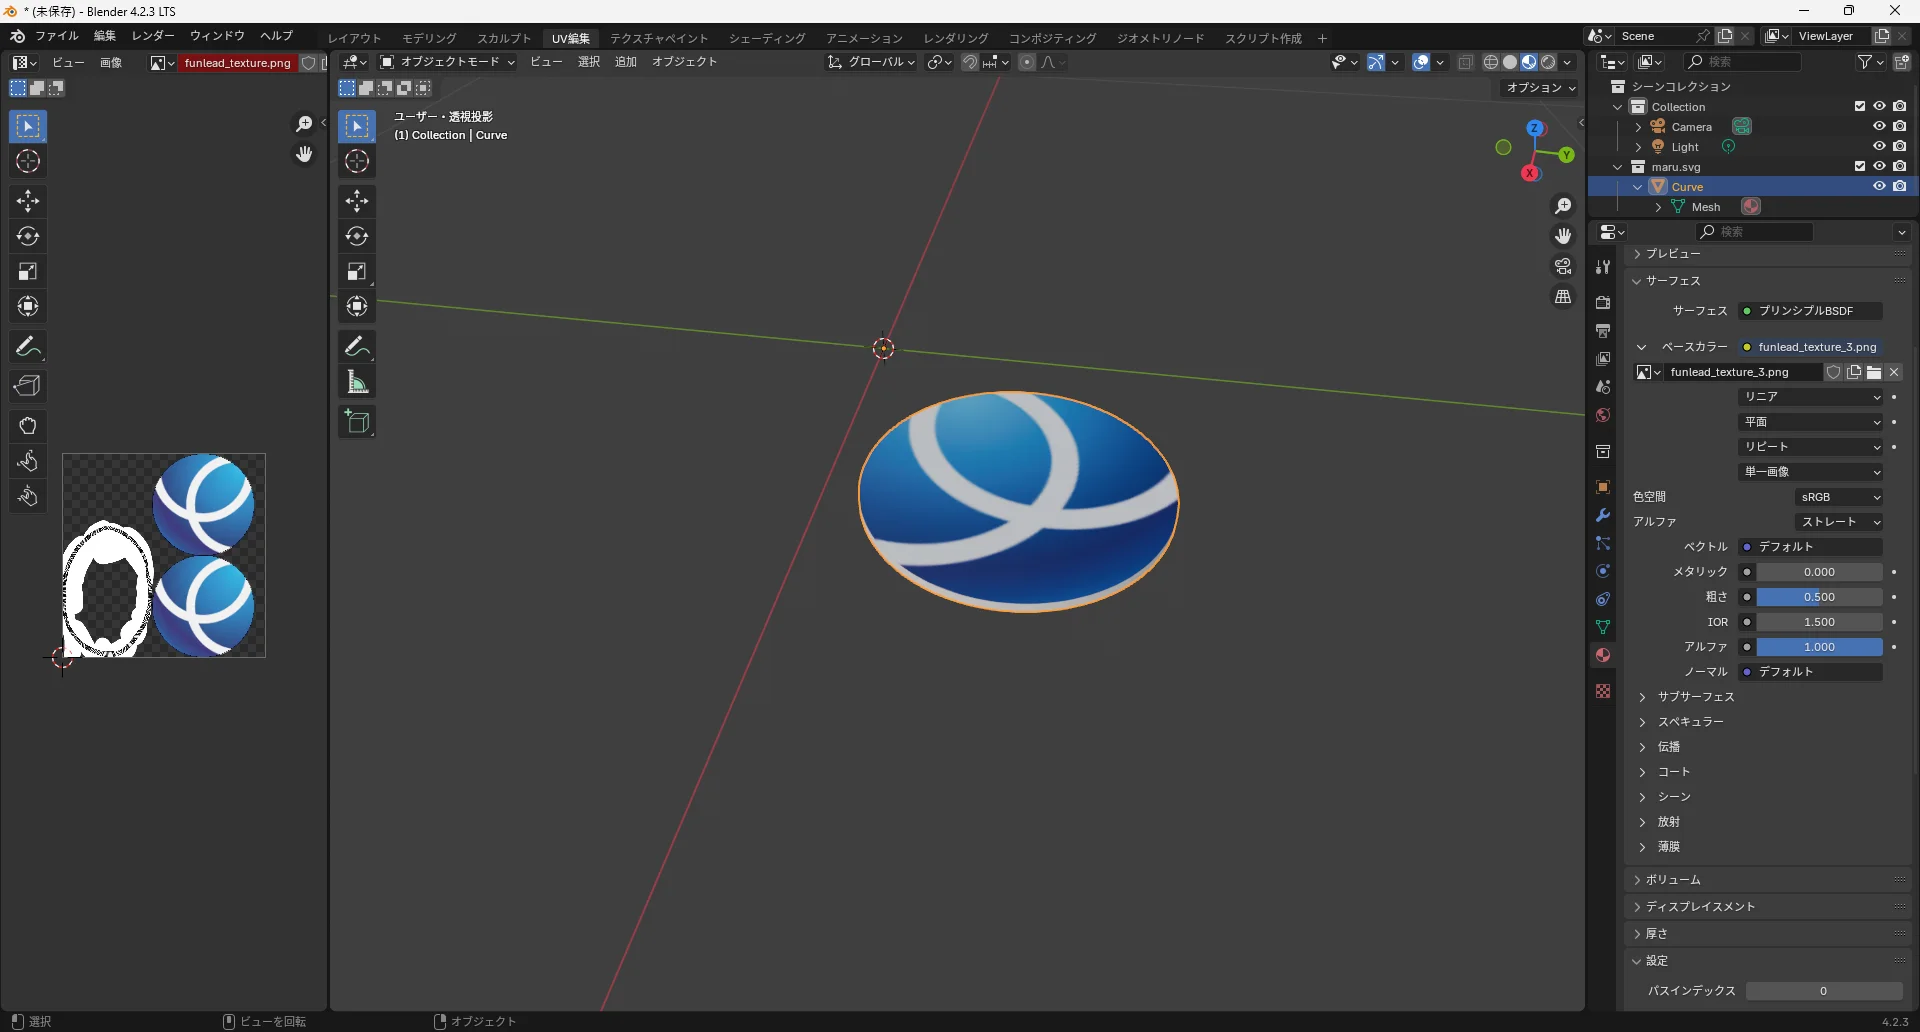Switch between perspective and orthographic view
The width and height of the screenshot is (1920, 1032).
pyautogui.click(x=1563, y=297)
